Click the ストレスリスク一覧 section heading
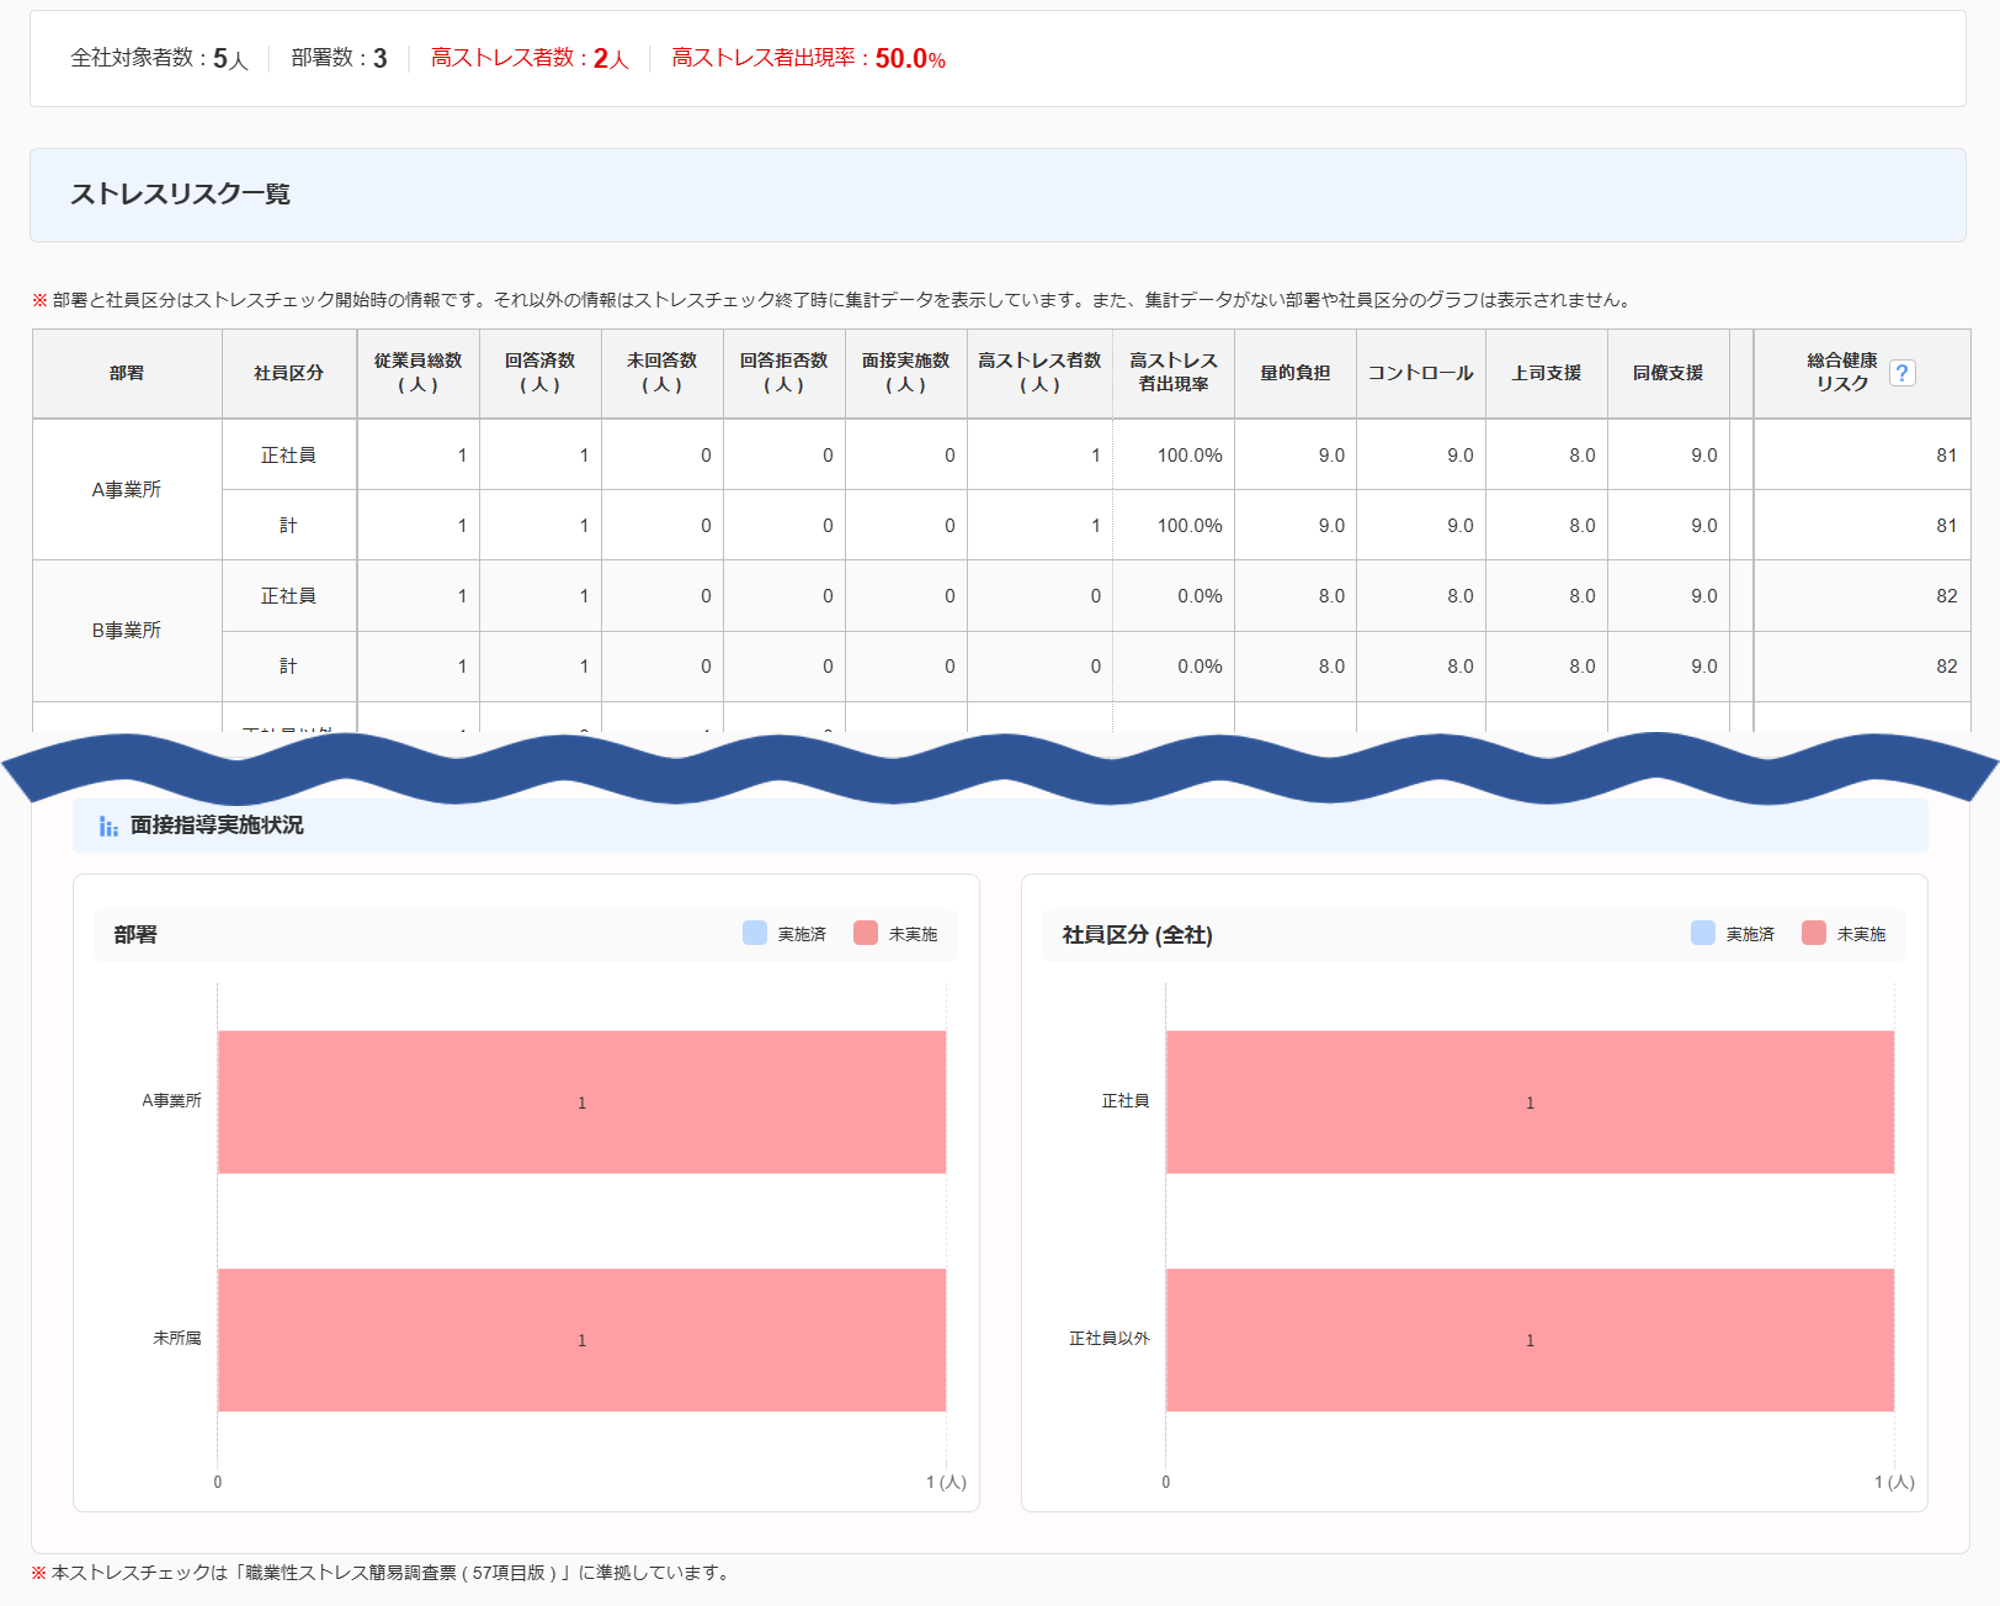The height and width of the screenshot is (1606, 2000). coord(180,194)
